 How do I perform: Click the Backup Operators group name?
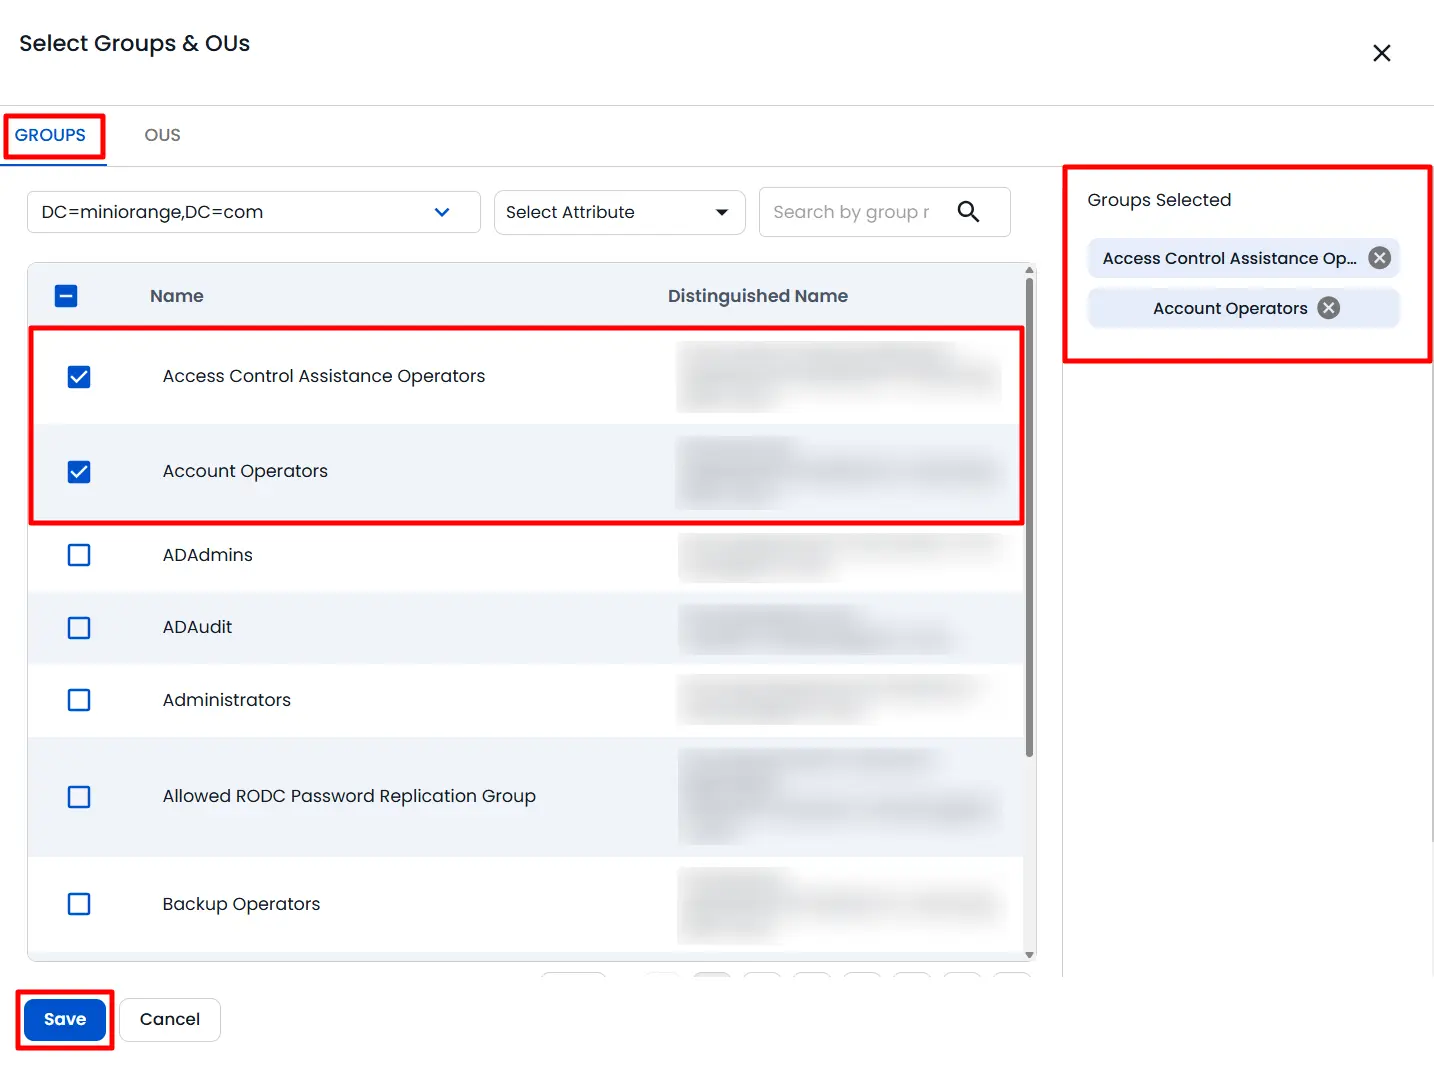pos(241,904)
